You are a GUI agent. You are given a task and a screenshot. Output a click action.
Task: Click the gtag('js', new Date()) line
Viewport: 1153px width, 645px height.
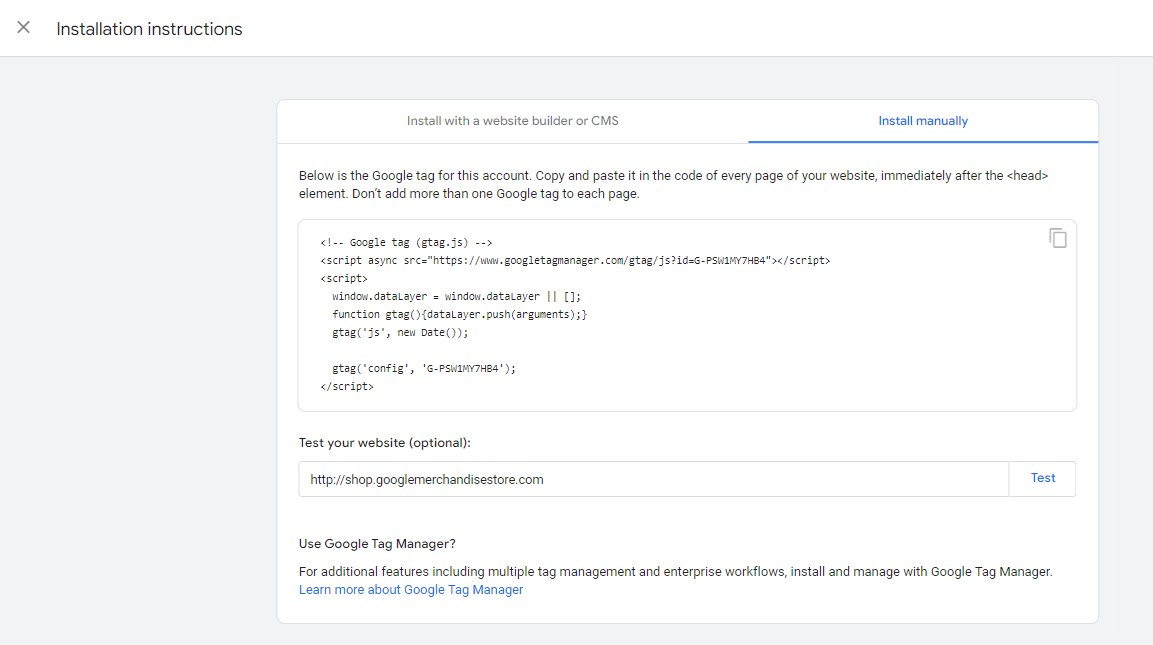[400, 332]
